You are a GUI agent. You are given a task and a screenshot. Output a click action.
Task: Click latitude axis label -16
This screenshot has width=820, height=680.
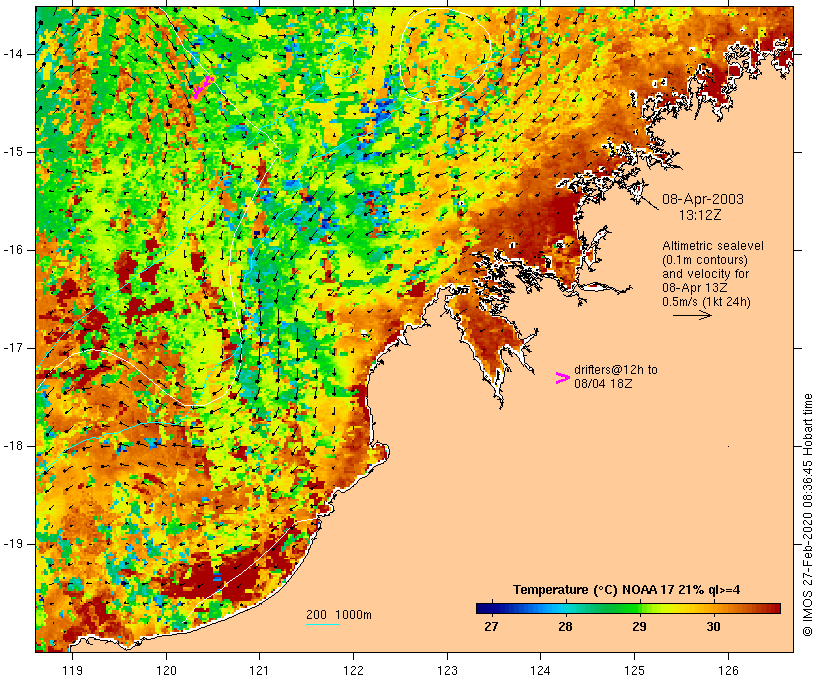[x=13, y=250]
